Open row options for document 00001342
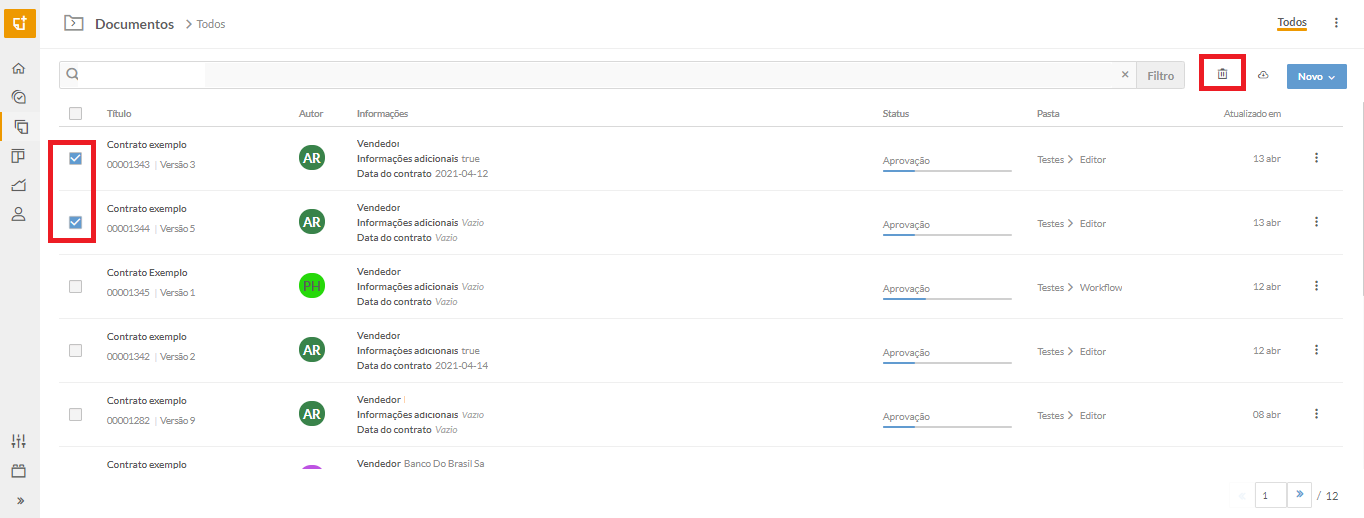1364x518 pixels. click(x=1316, y=350)
